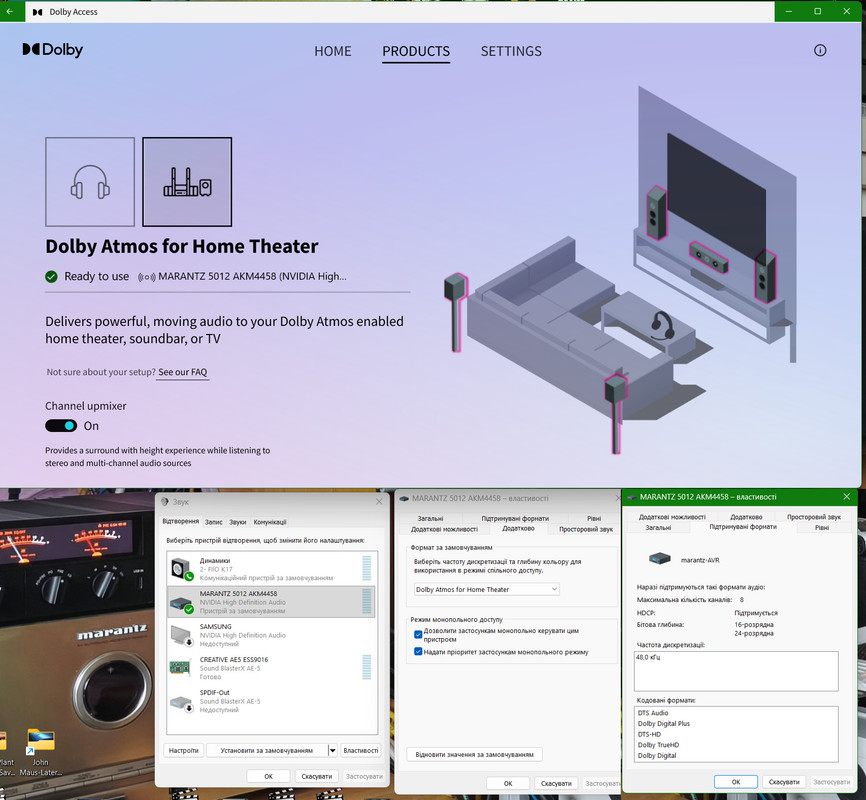Screen dimensions: 866x800
Task: Select 48,0 кГц in the sample rate list
Action: click(648, 657)
